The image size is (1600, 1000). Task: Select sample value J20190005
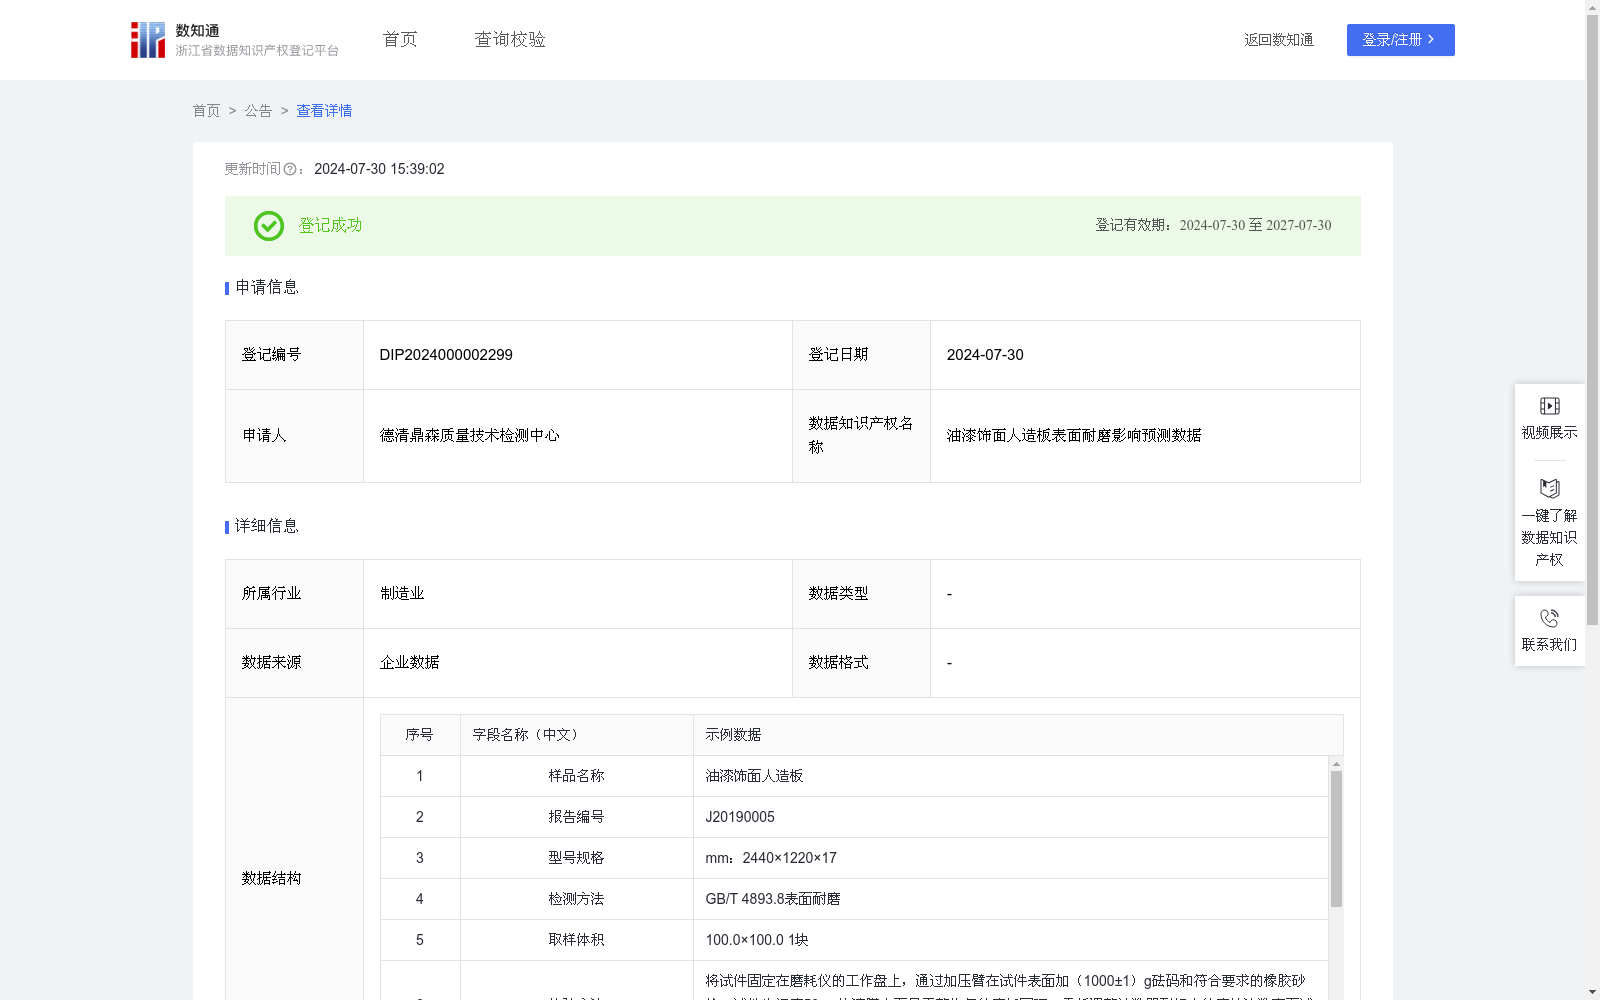pos(740,817)
